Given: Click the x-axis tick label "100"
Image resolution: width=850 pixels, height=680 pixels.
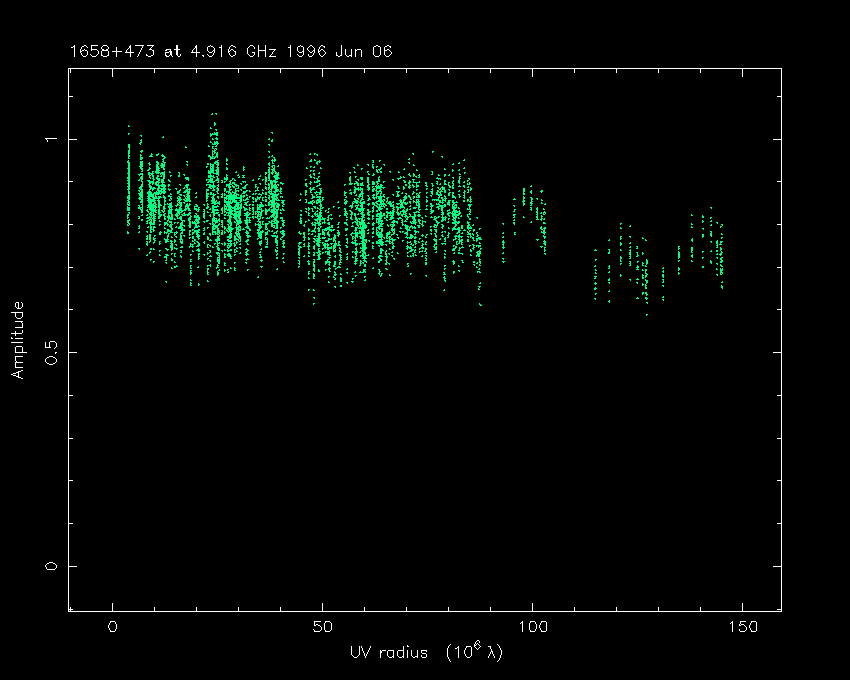Looking at the screenshot, I should coord(532,627).
